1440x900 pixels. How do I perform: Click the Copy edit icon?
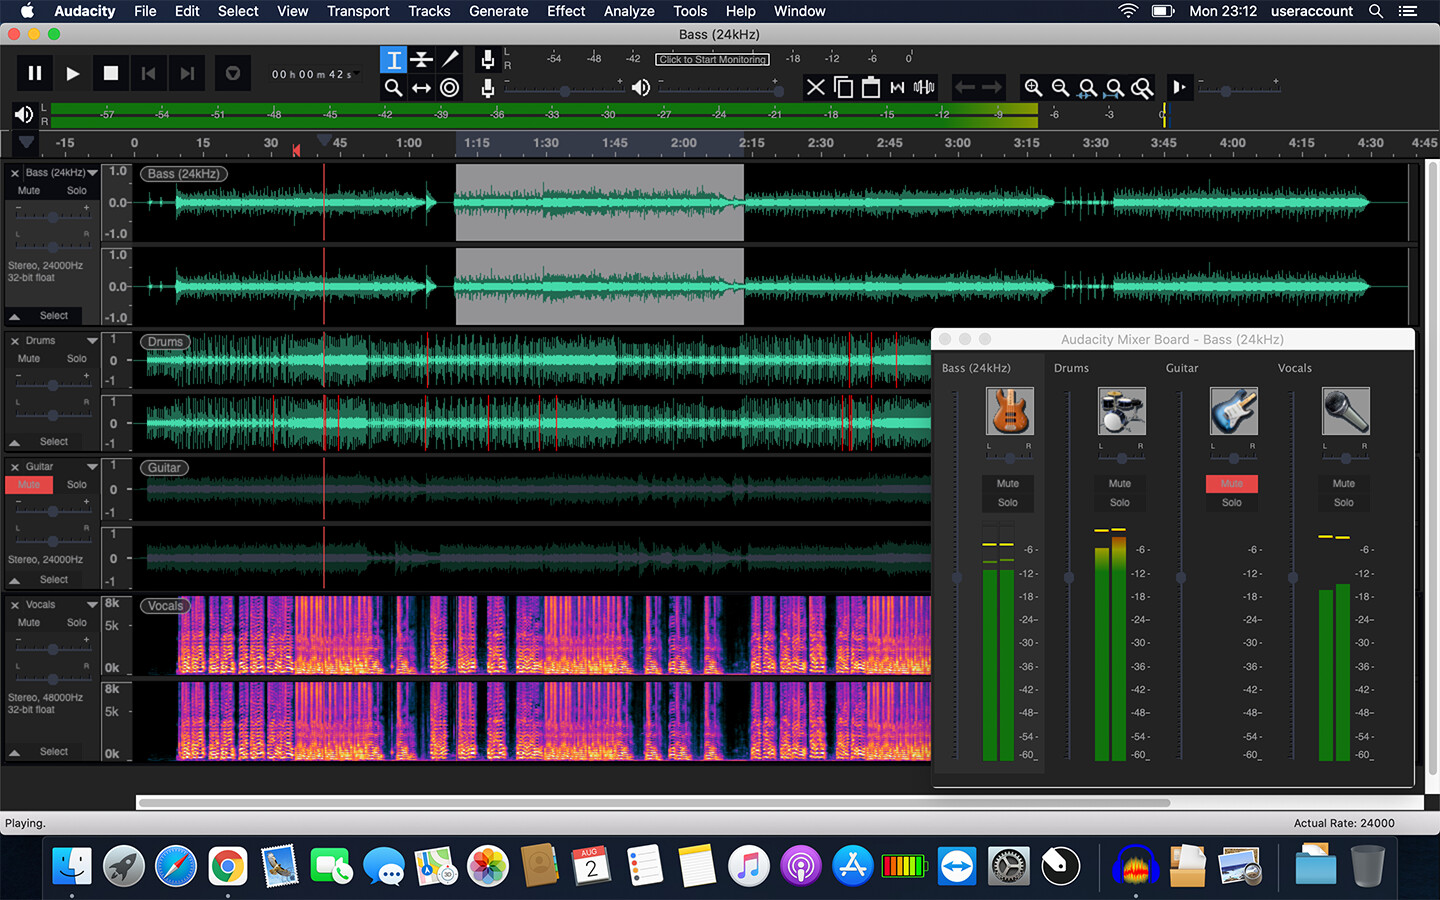(x=843, y=88)
